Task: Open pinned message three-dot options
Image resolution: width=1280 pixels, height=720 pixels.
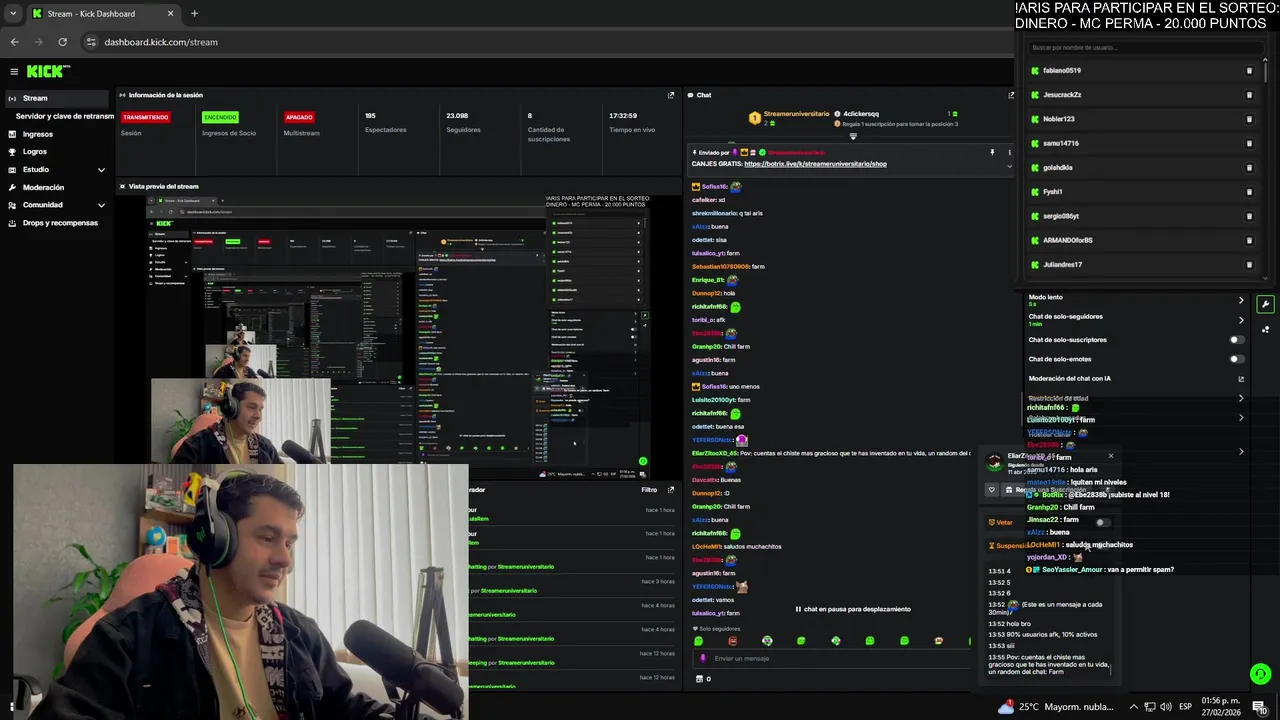Action: click(1008, 152)
